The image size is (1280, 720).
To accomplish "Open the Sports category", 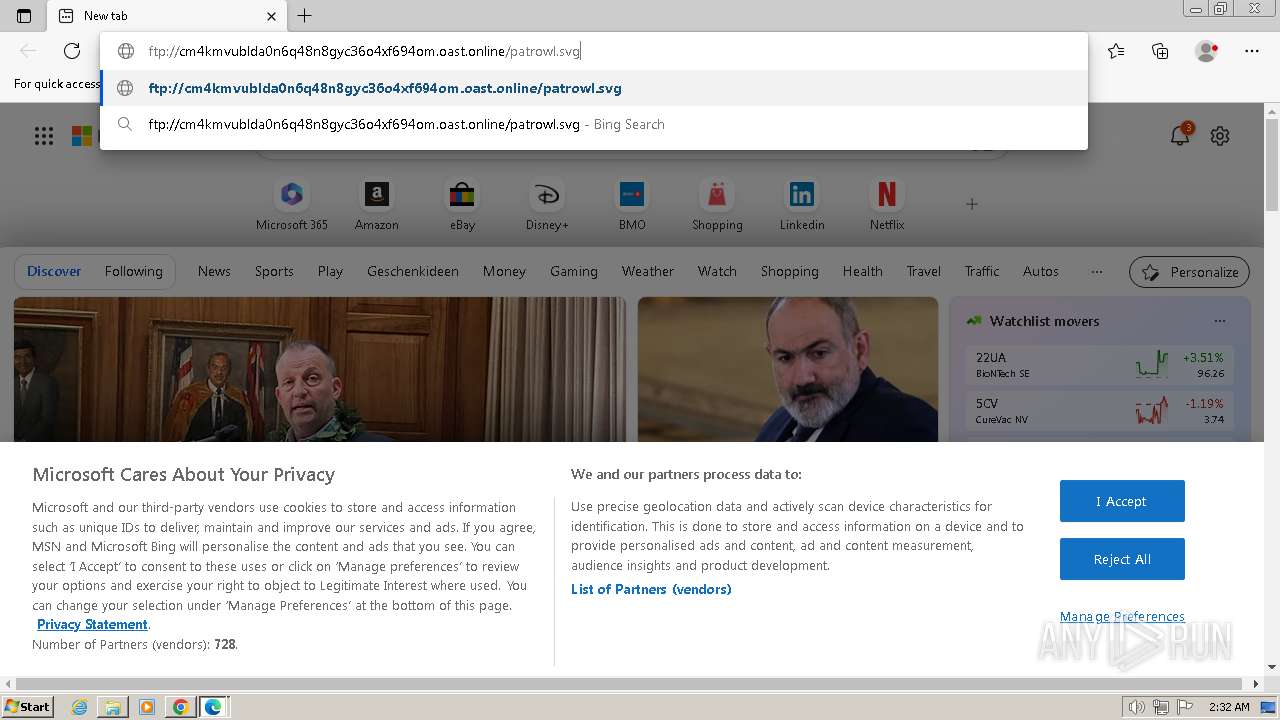I will tap(274, 271).
